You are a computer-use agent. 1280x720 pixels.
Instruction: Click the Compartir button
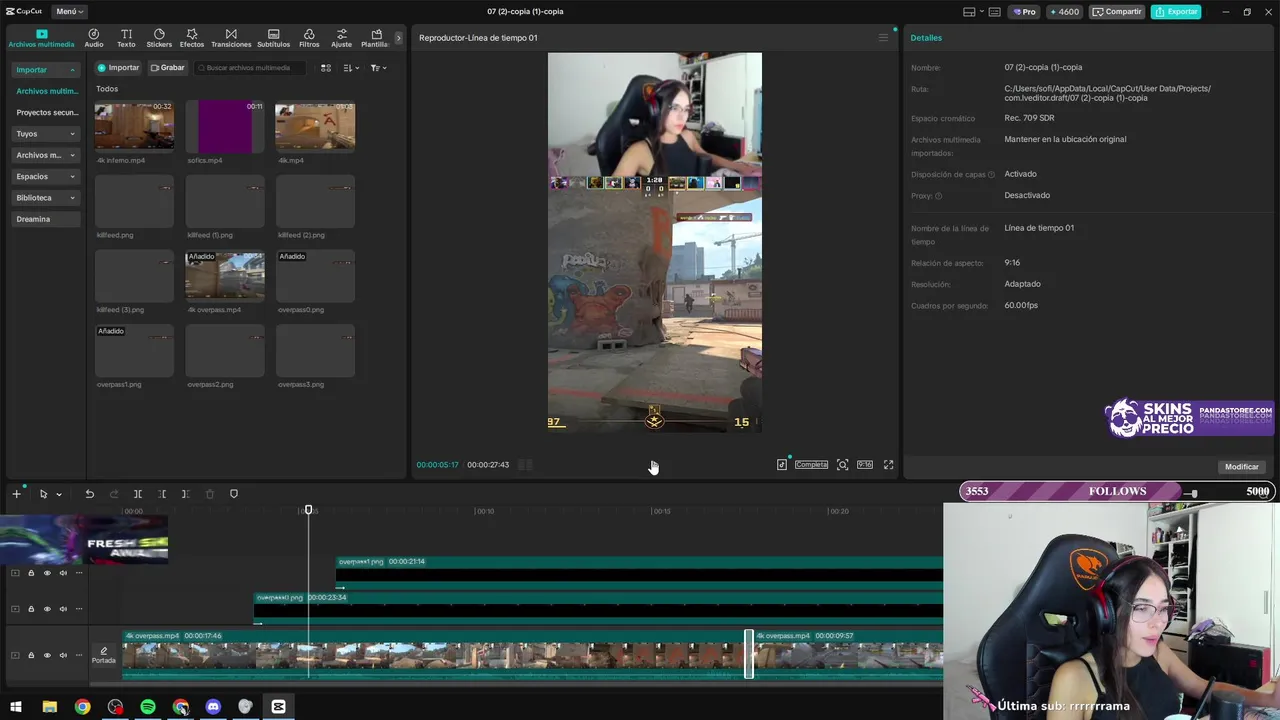pos(1117,12)
